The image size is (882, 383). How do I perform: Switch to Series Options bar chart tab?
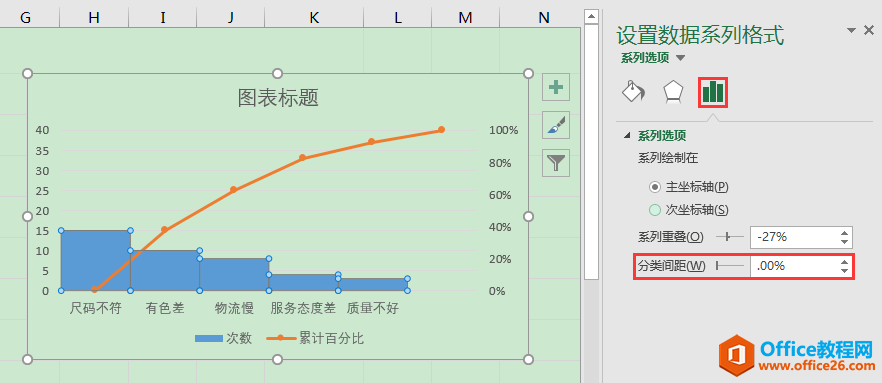coord(713,92)
